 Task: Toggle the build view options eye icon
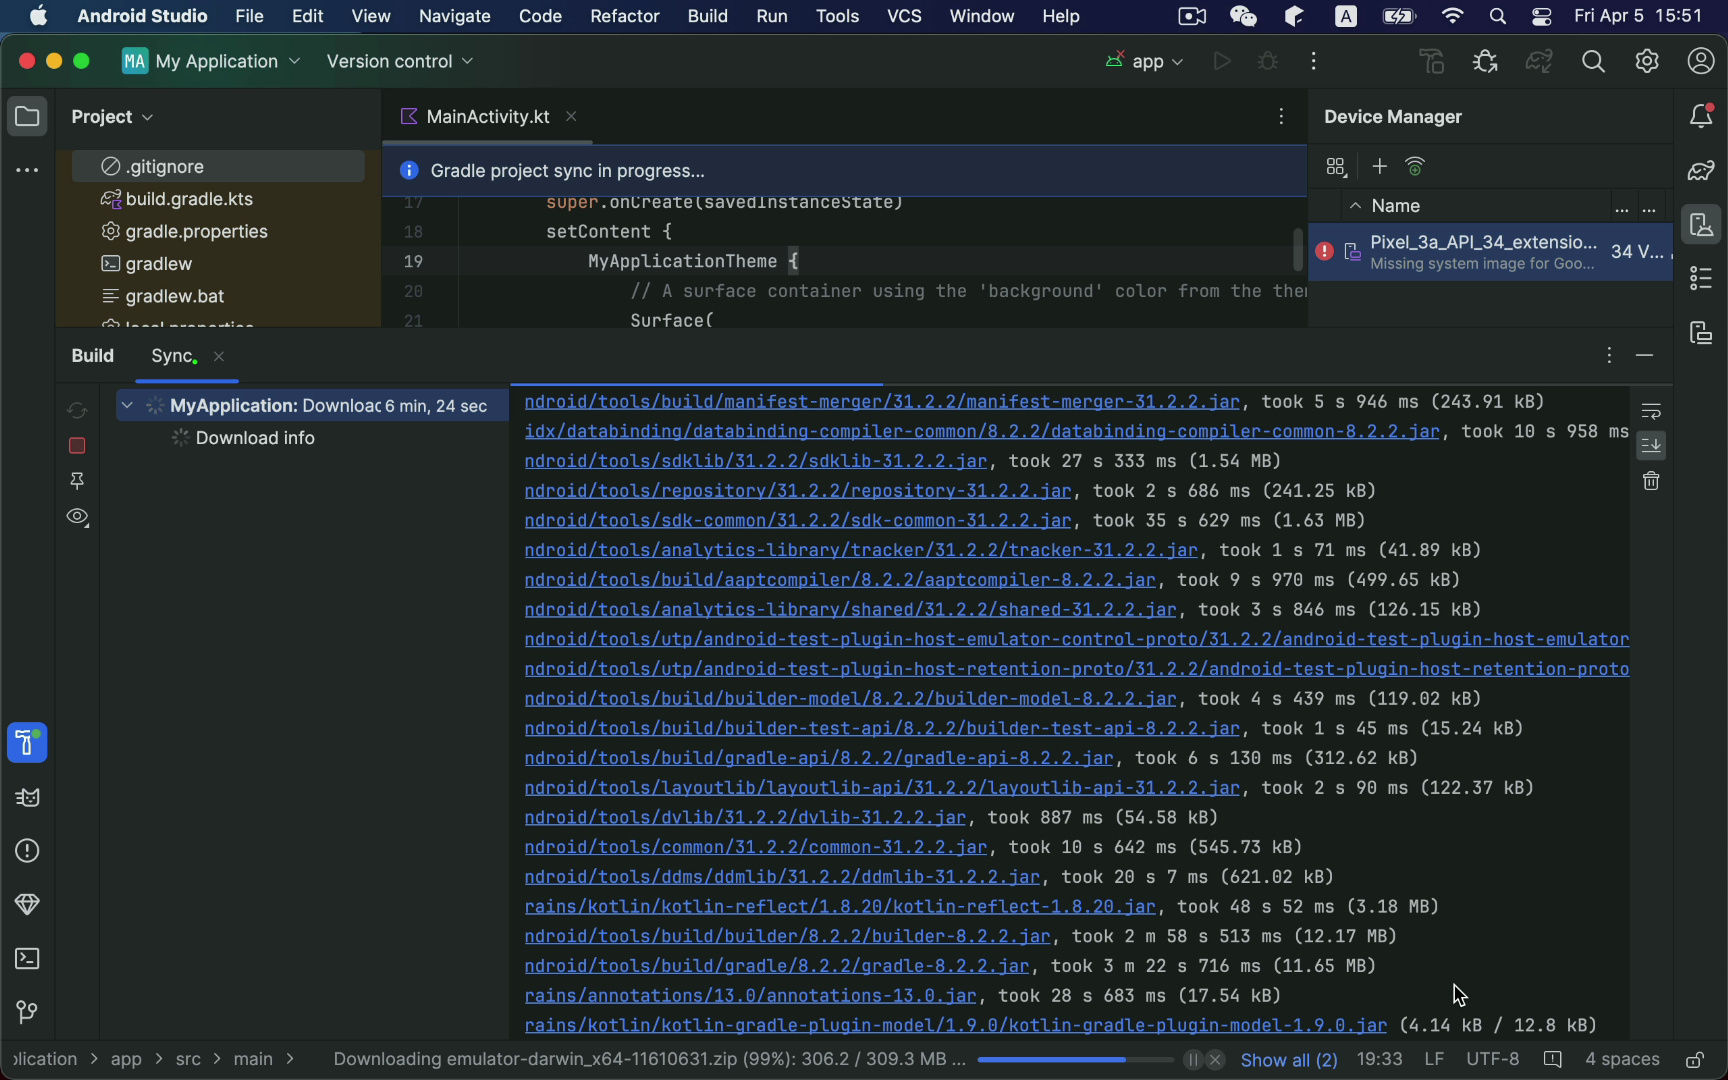[x=77, y=518]
